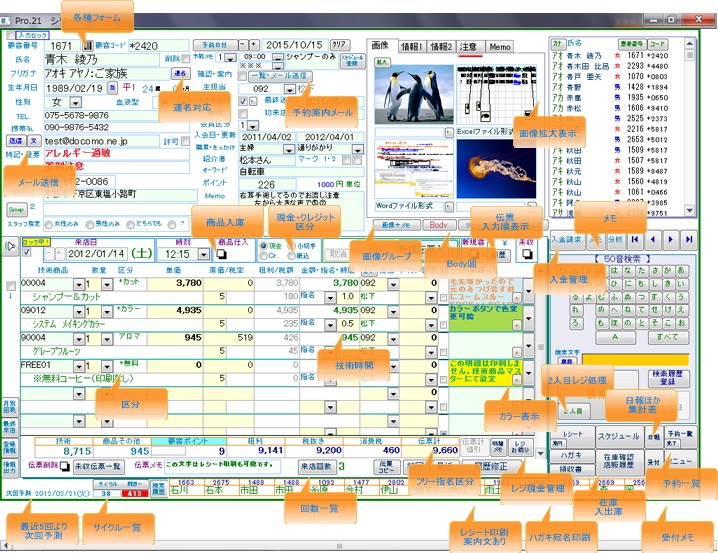718x553 pixels.
Task: Go to next customer record arrow
Action: [x=670, y=240]
